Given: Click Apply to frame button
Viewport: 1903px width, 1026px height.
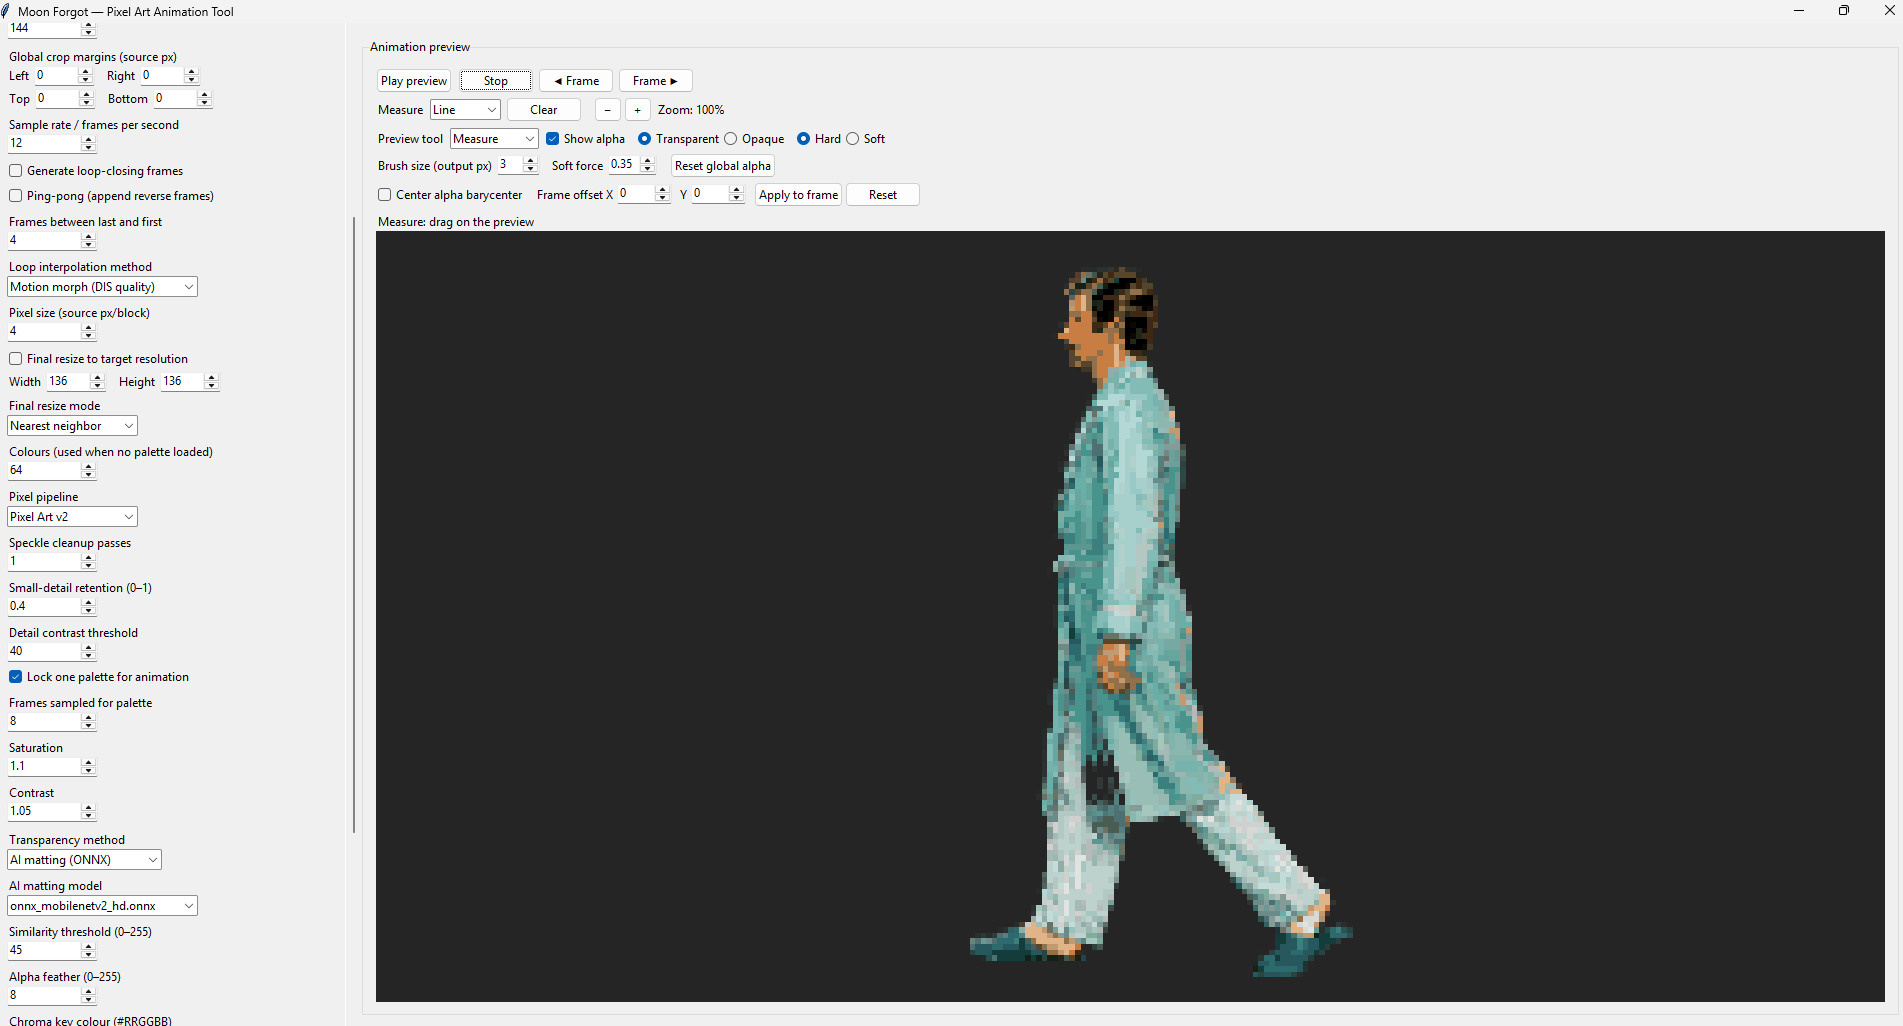Looking at the screenshot, I should (798, 195).
